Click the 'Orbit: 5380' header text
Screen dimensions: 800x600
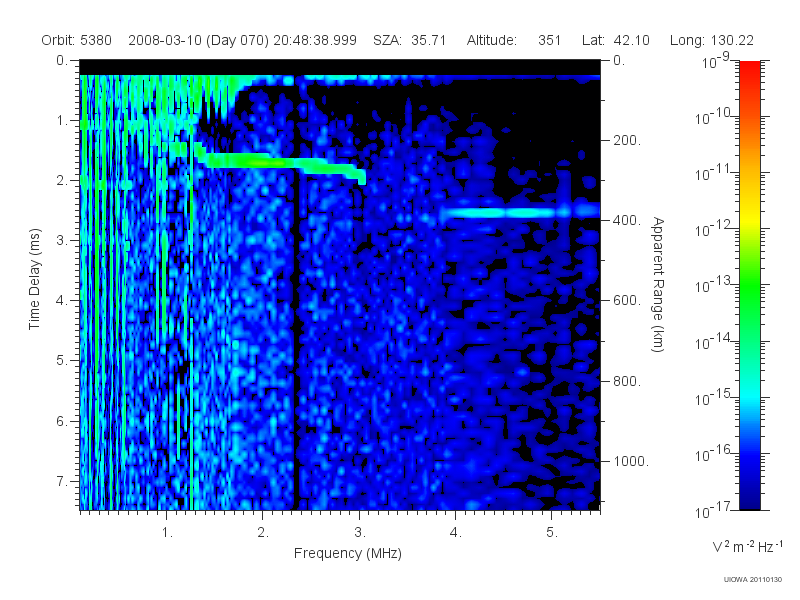point(77,40)
